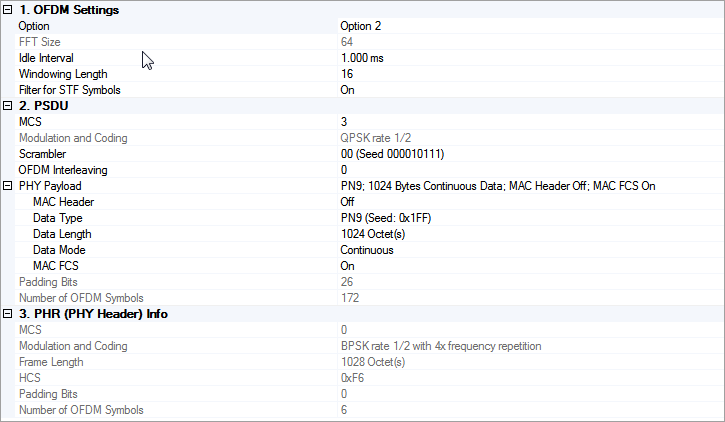
Task: Toggle the MAC FCS On value
Action: pos(348,266)
